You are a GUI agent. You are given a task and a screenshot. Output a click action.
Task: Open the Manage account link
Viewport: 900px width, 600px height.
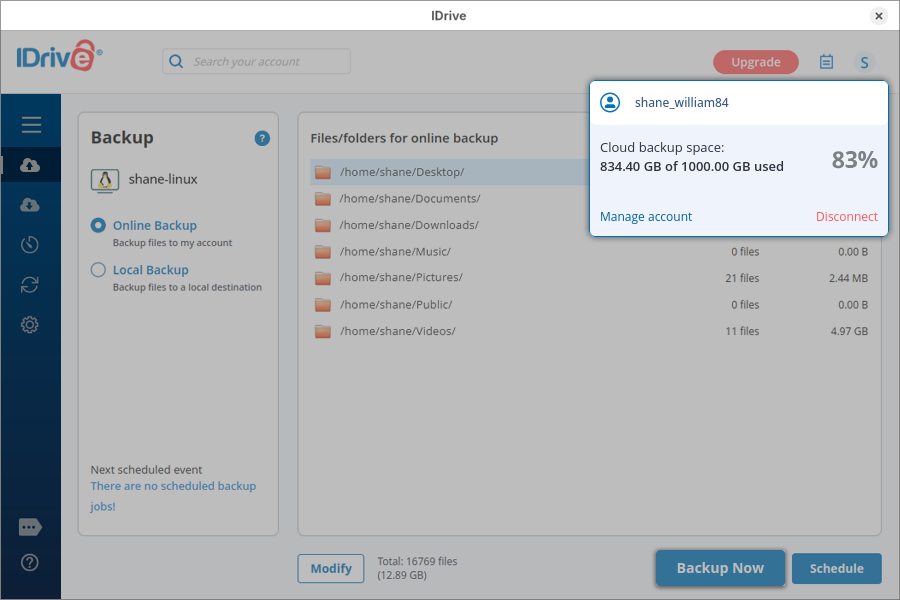pos(646,217)
